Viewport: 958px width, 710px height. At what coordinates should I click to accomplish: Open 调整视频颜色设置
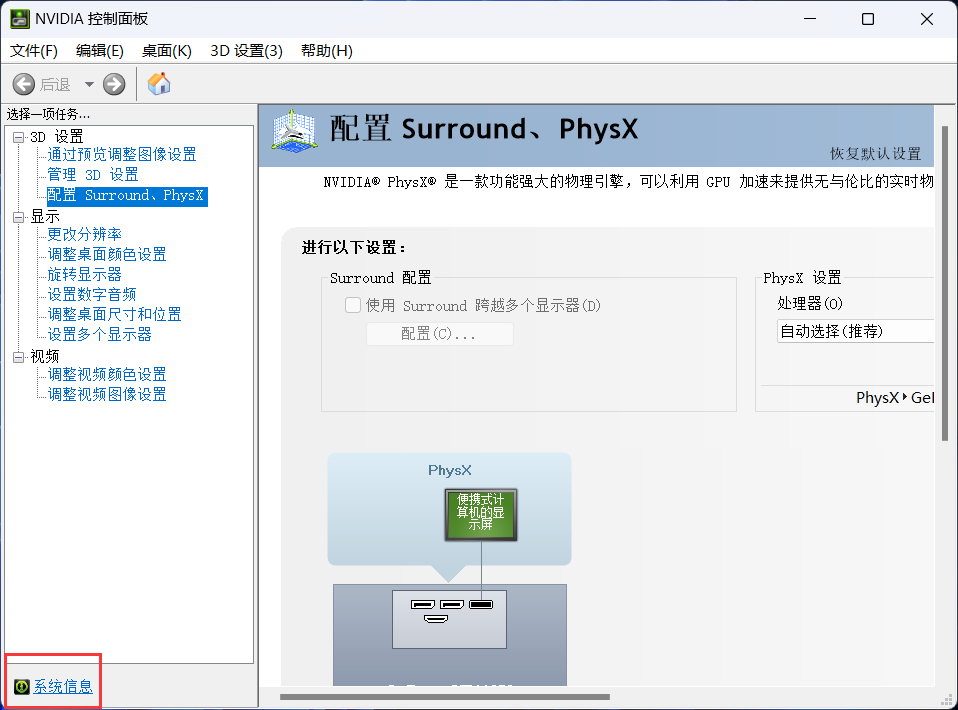[107, 374]
